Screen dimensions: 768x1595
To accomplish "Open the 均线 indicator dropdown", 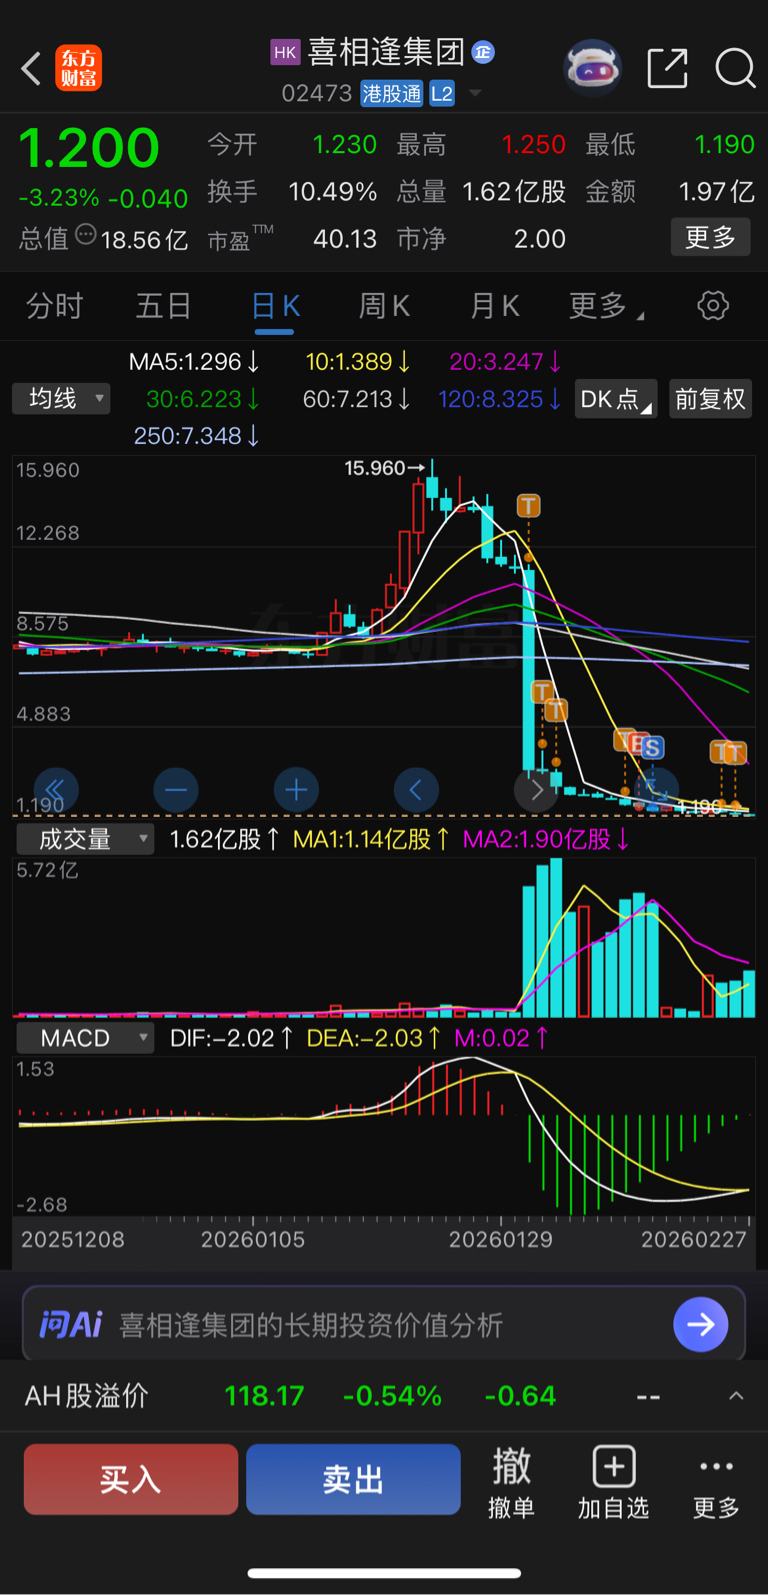I will click(61, 399).
